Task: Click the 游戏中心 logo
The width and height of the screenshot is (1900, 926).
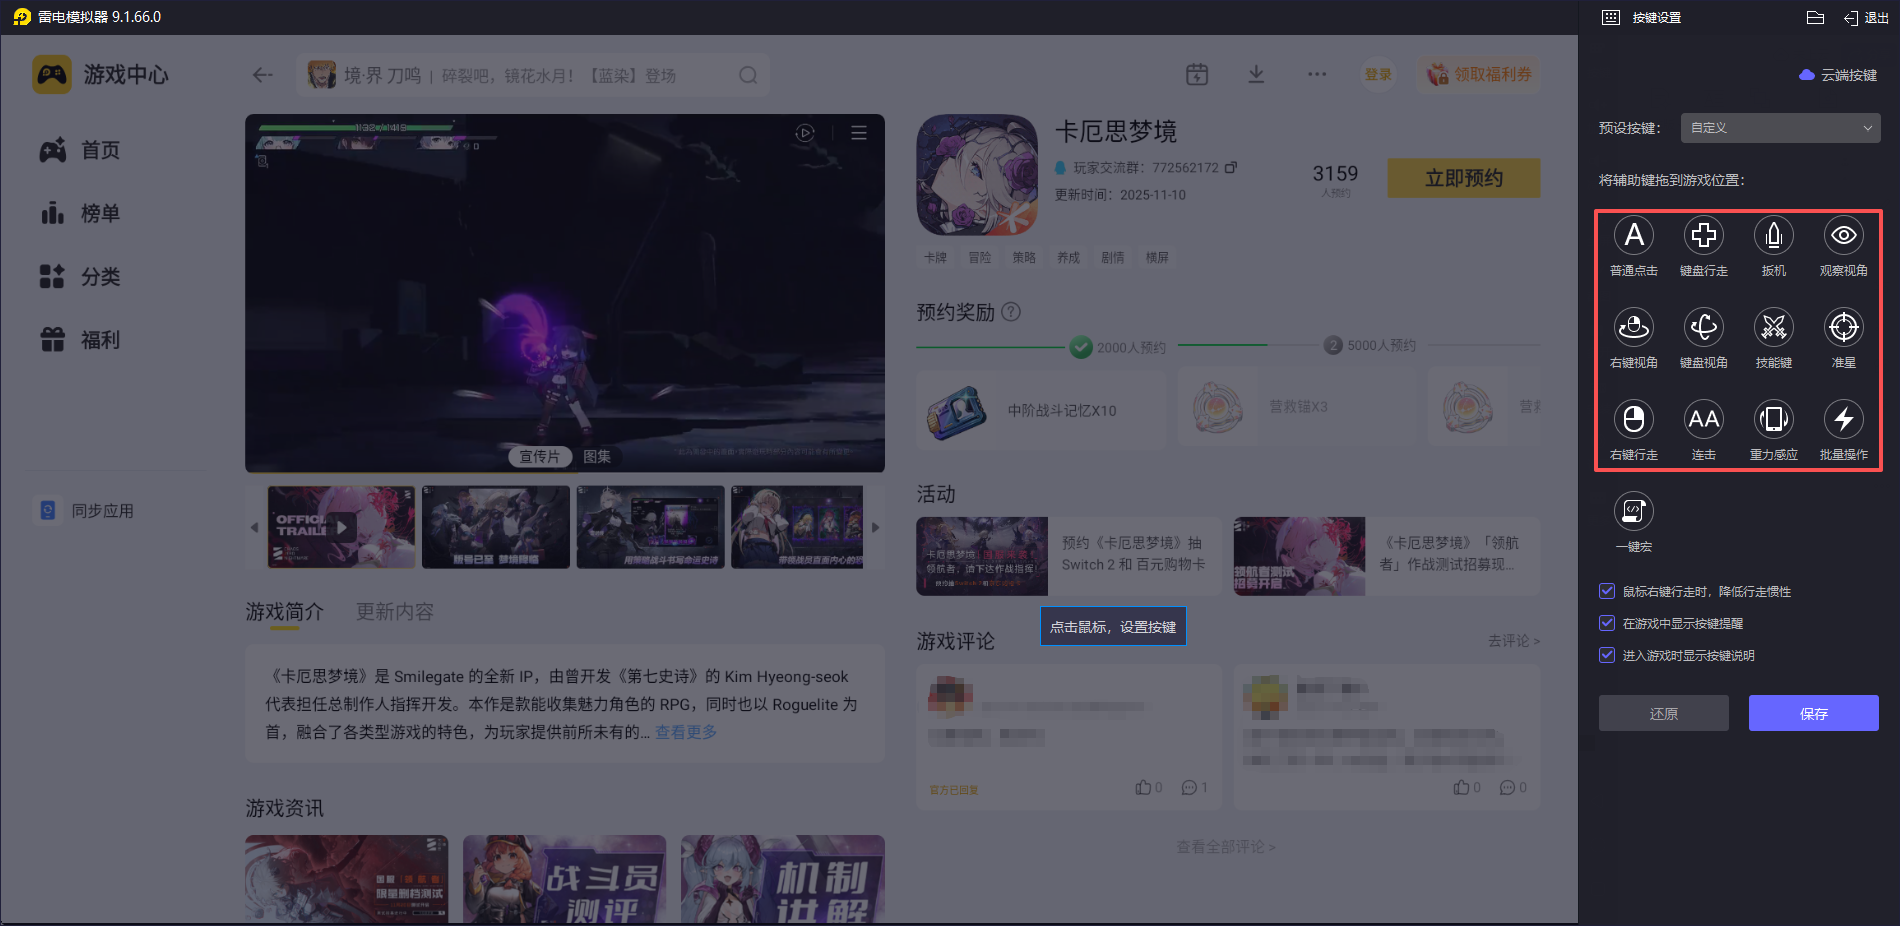Action: pos(101,75)
